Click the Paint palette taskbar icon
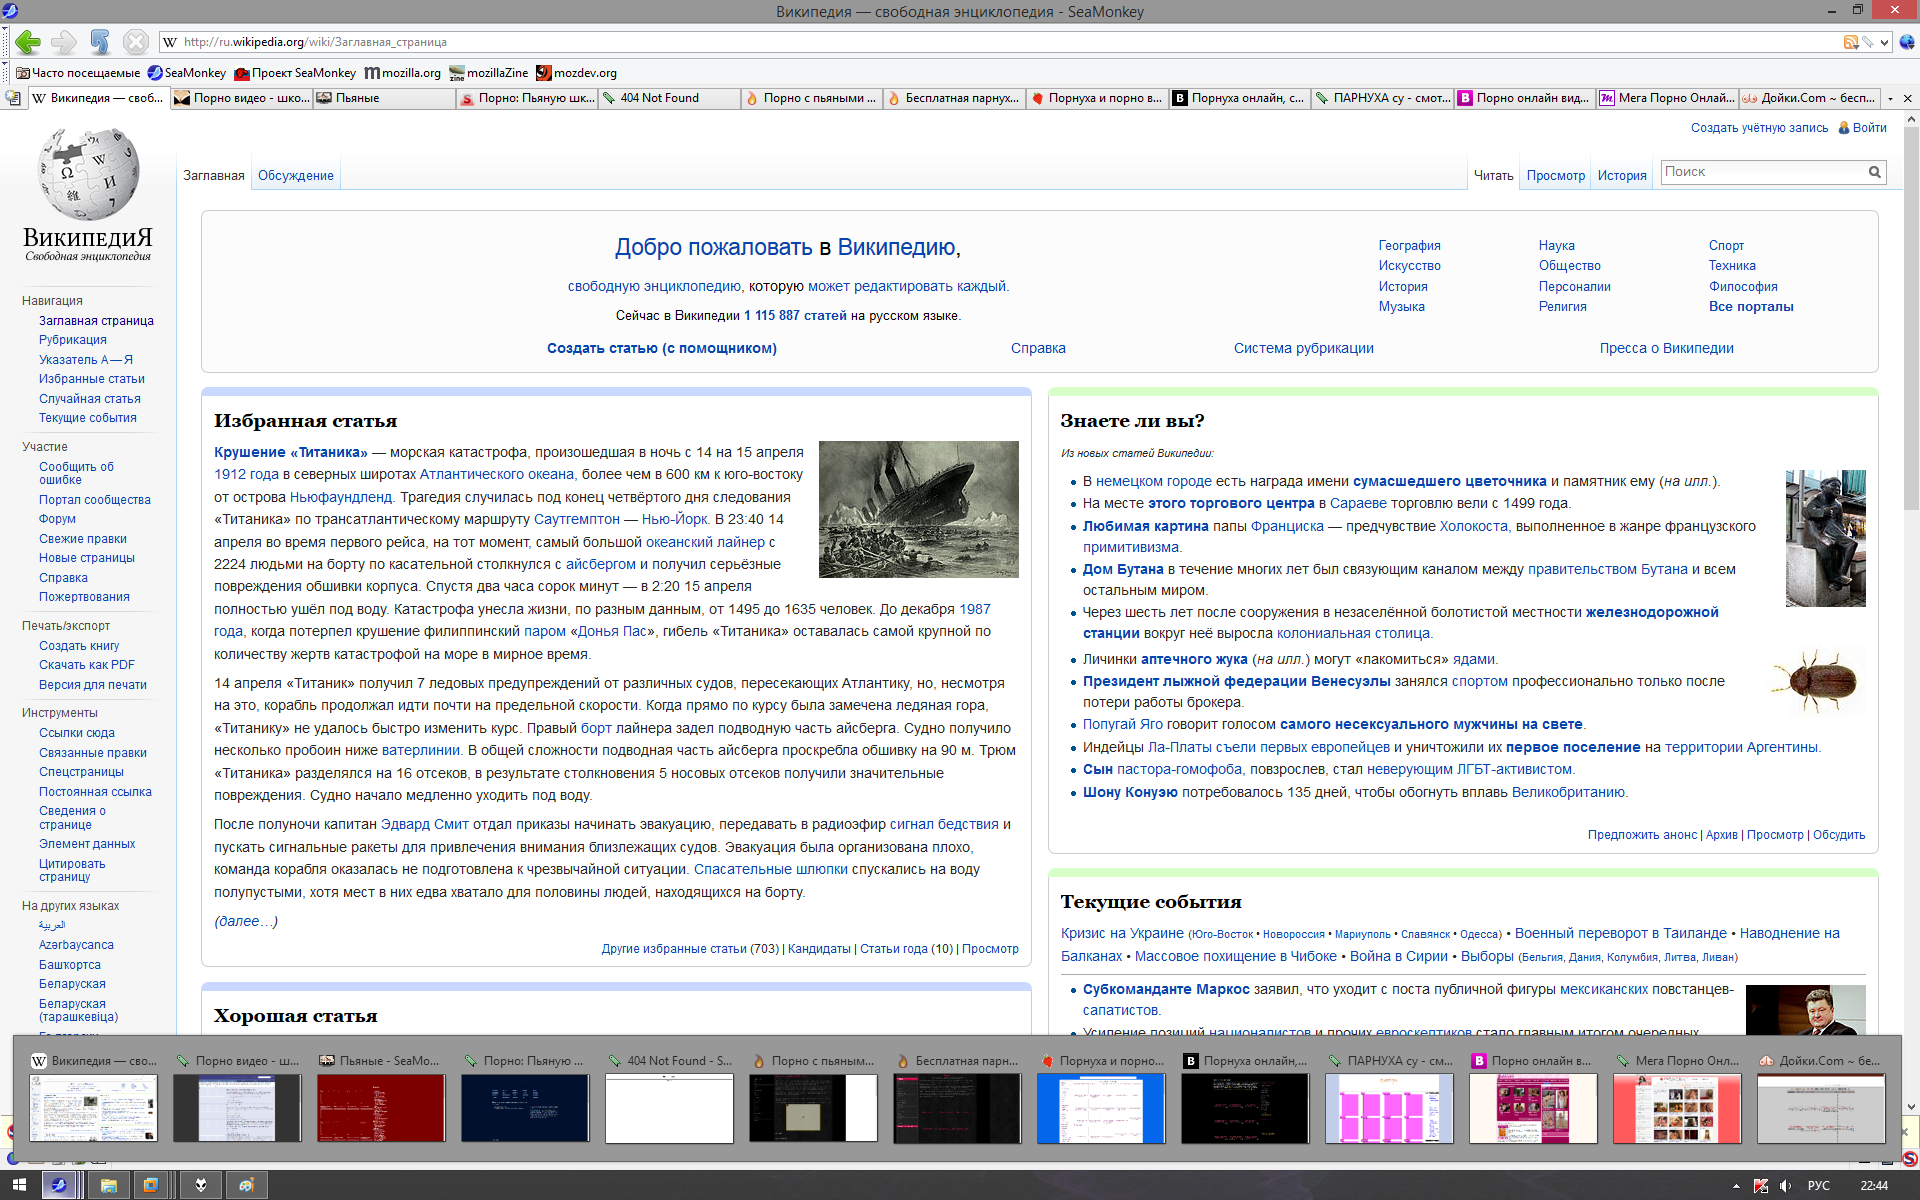 (x=247, y=1185)
